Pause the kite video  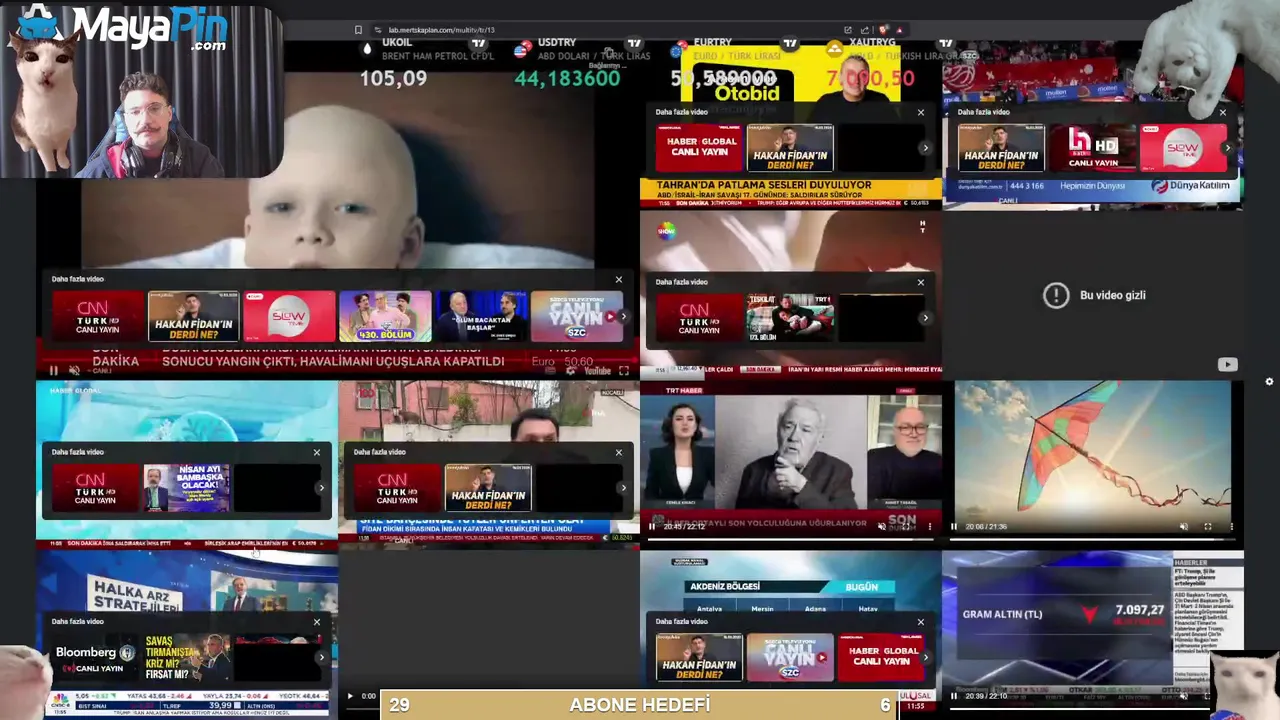tap(954, 526)
